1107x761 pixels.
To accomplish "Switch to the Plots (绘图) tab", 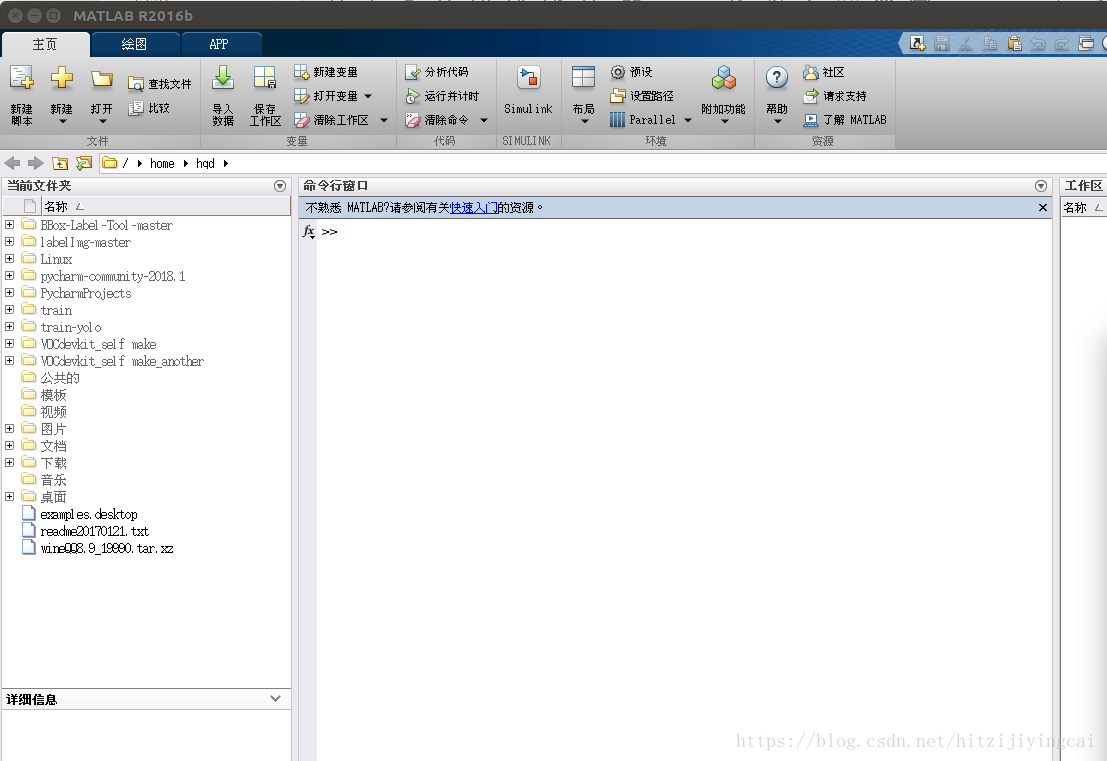I will click(134, 44).
